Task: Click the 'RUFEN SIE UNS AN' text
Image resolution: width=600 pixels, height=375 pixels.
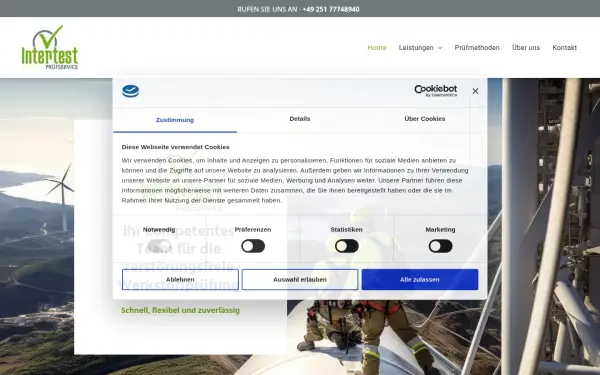Action: [x=267, y=9]
